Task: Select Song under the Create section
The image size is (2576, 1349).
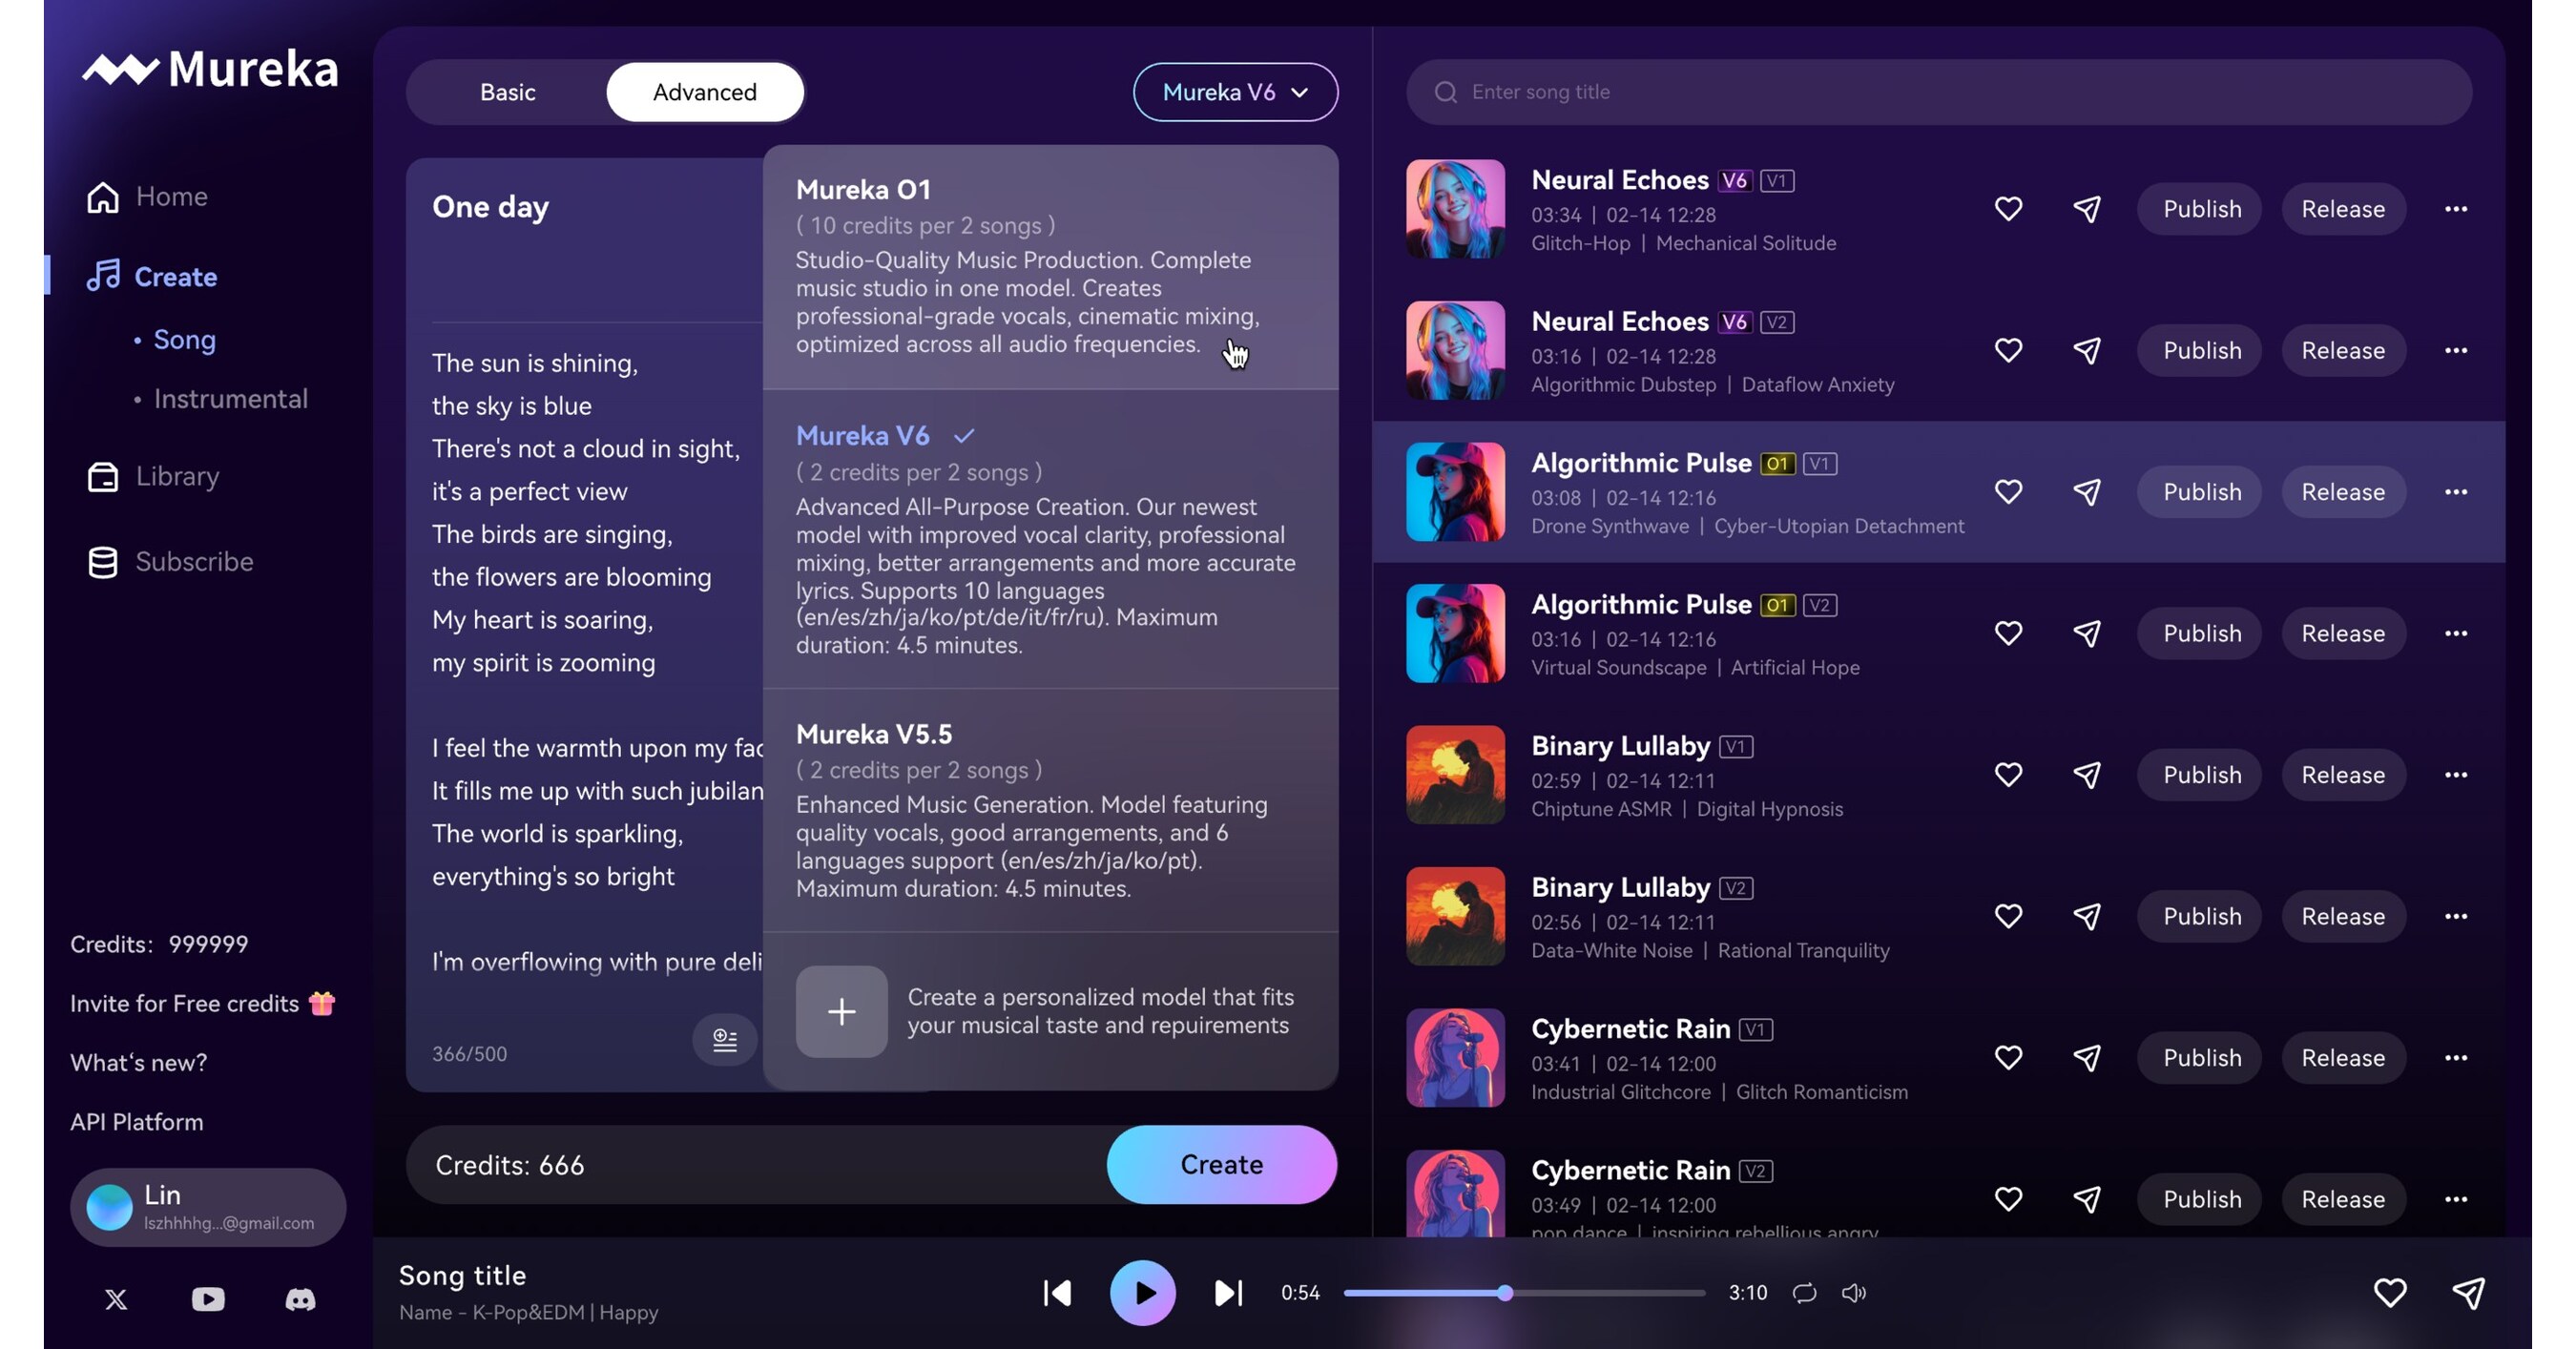Action: click(184, 339)
